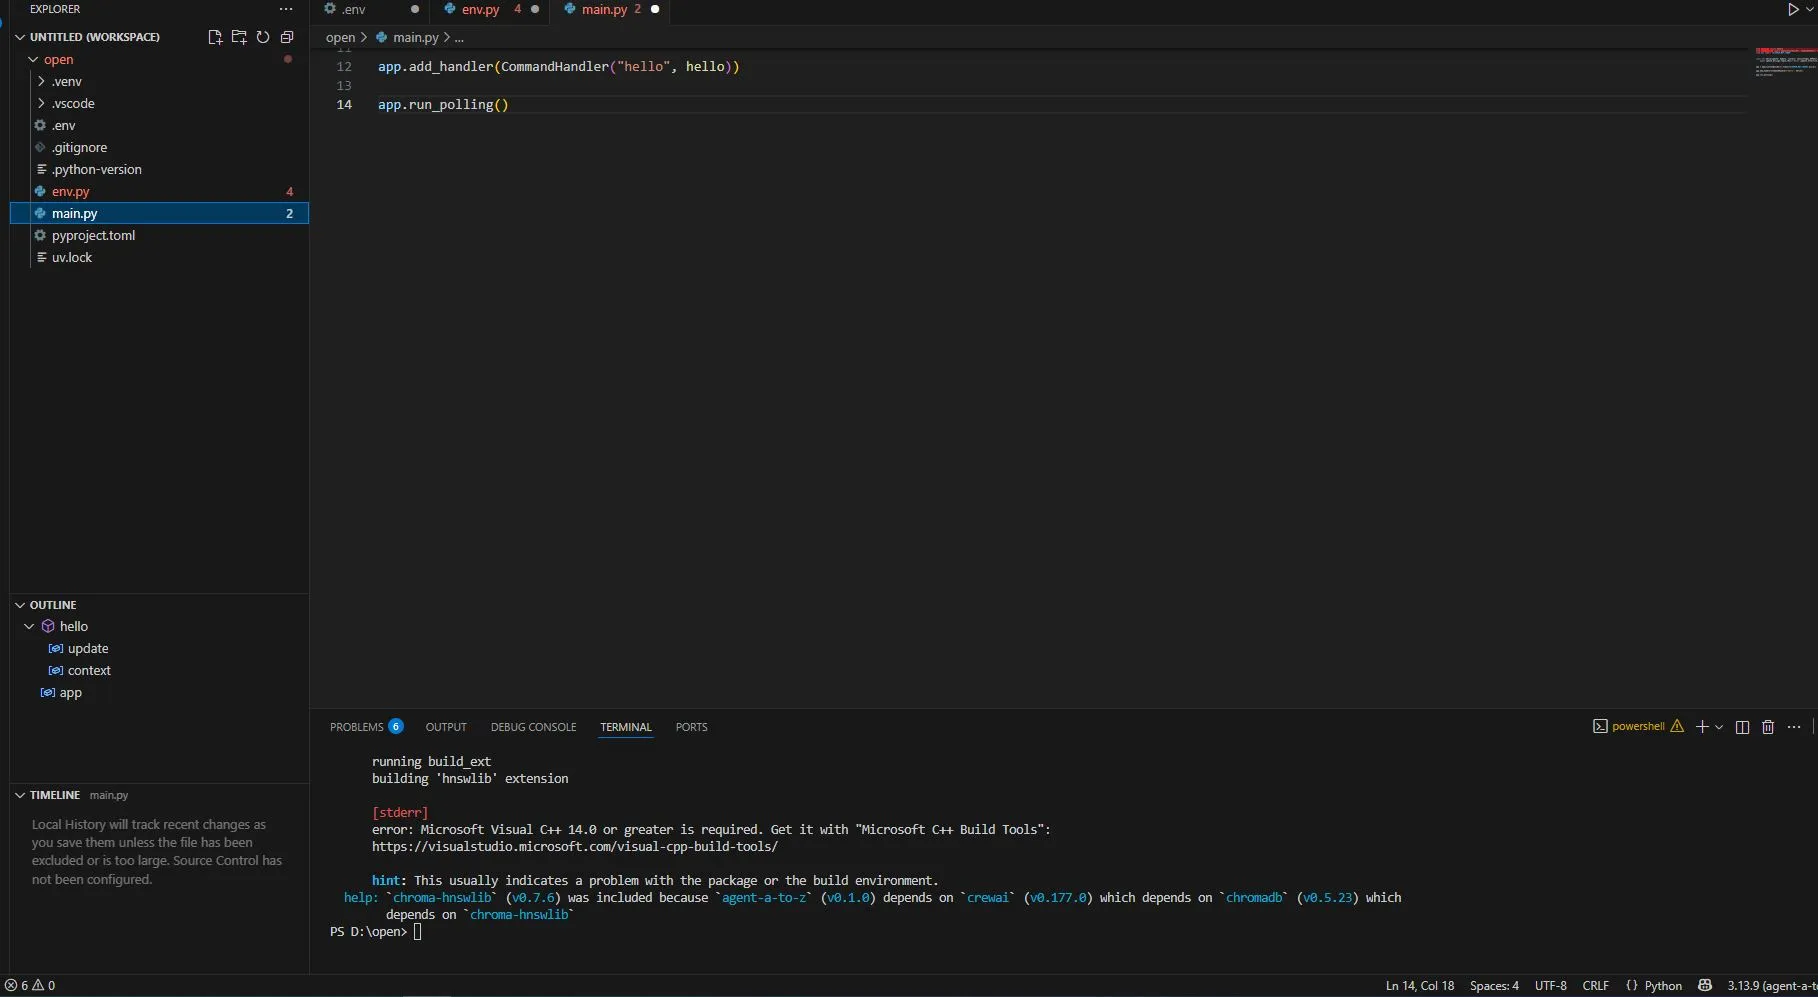
Task: Click the powershell terminal label
Action: [x=1638, y=727]
